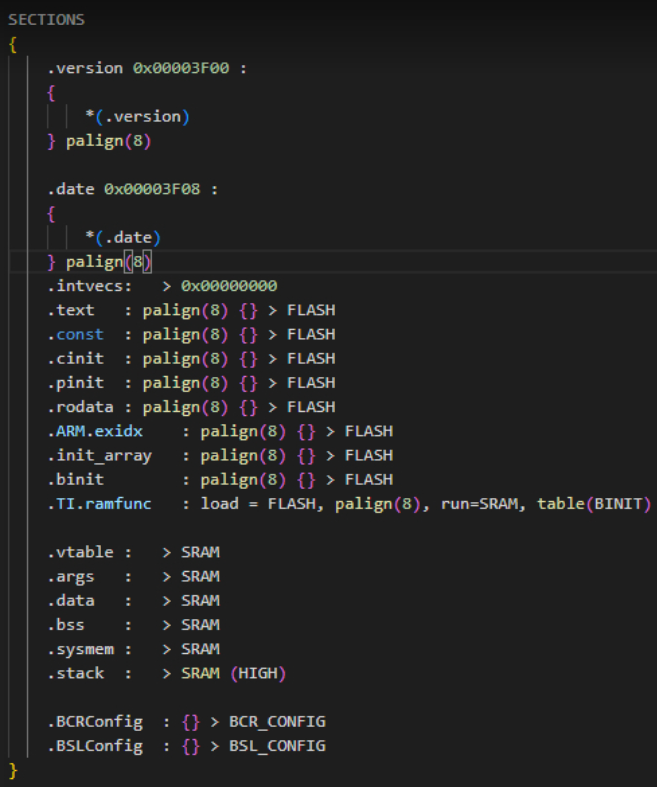Click the .binit section name
Screen dimensions: 657x787
click(76, 479)
